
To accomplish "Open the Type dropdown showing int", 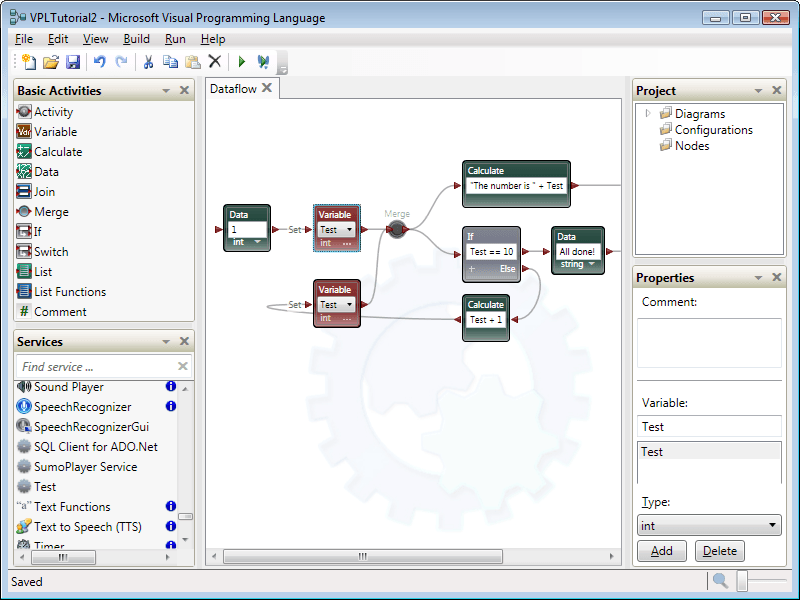I will (x=710, y=525).
